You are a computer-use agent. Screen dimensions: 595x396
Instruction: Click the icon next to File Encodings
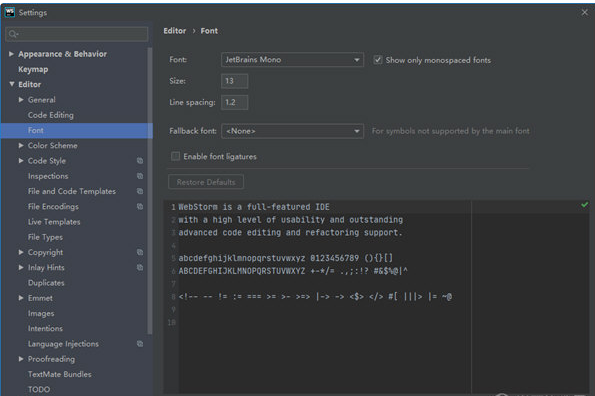pyautogui.click(x=140, y=206)
